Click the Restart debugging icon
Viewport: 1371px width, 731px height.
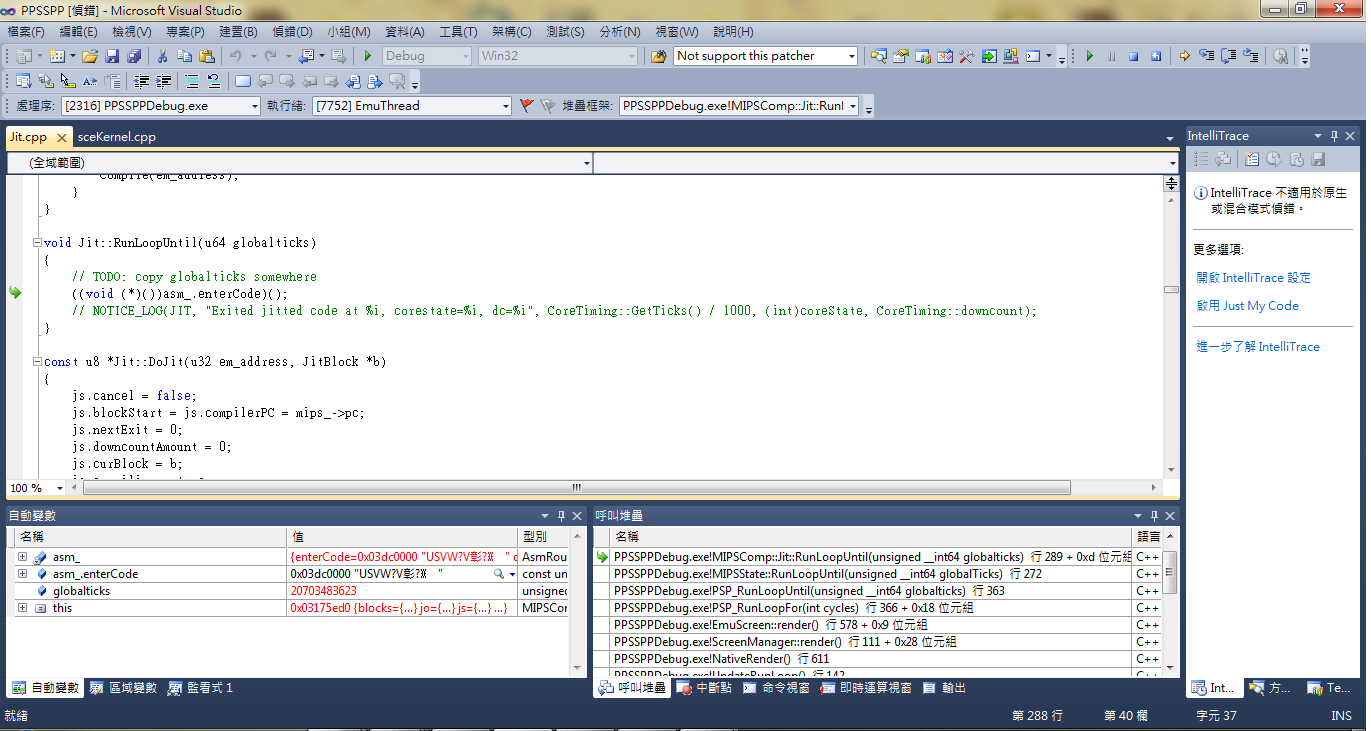pos(1156,57)
